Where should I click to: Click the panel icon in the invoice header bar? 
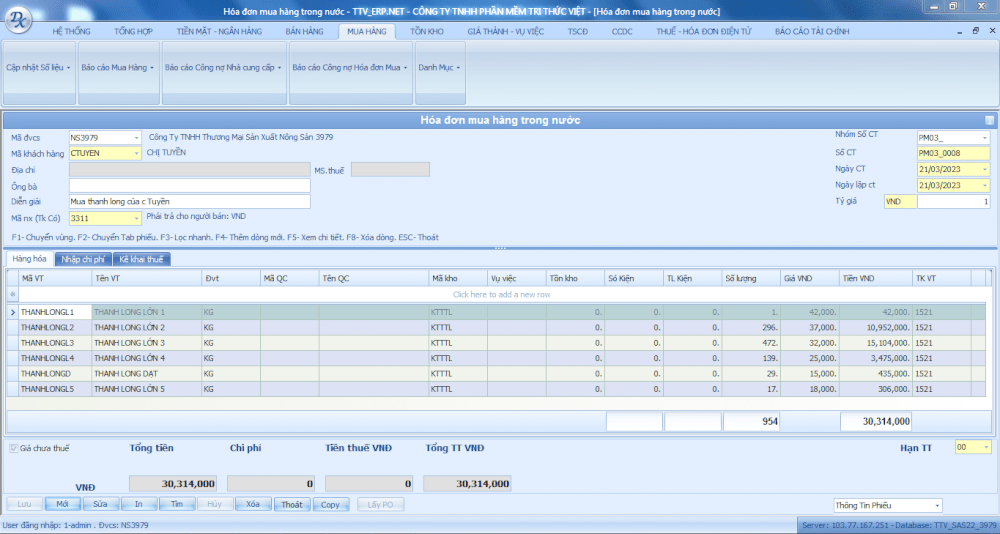tap(989, 121)
